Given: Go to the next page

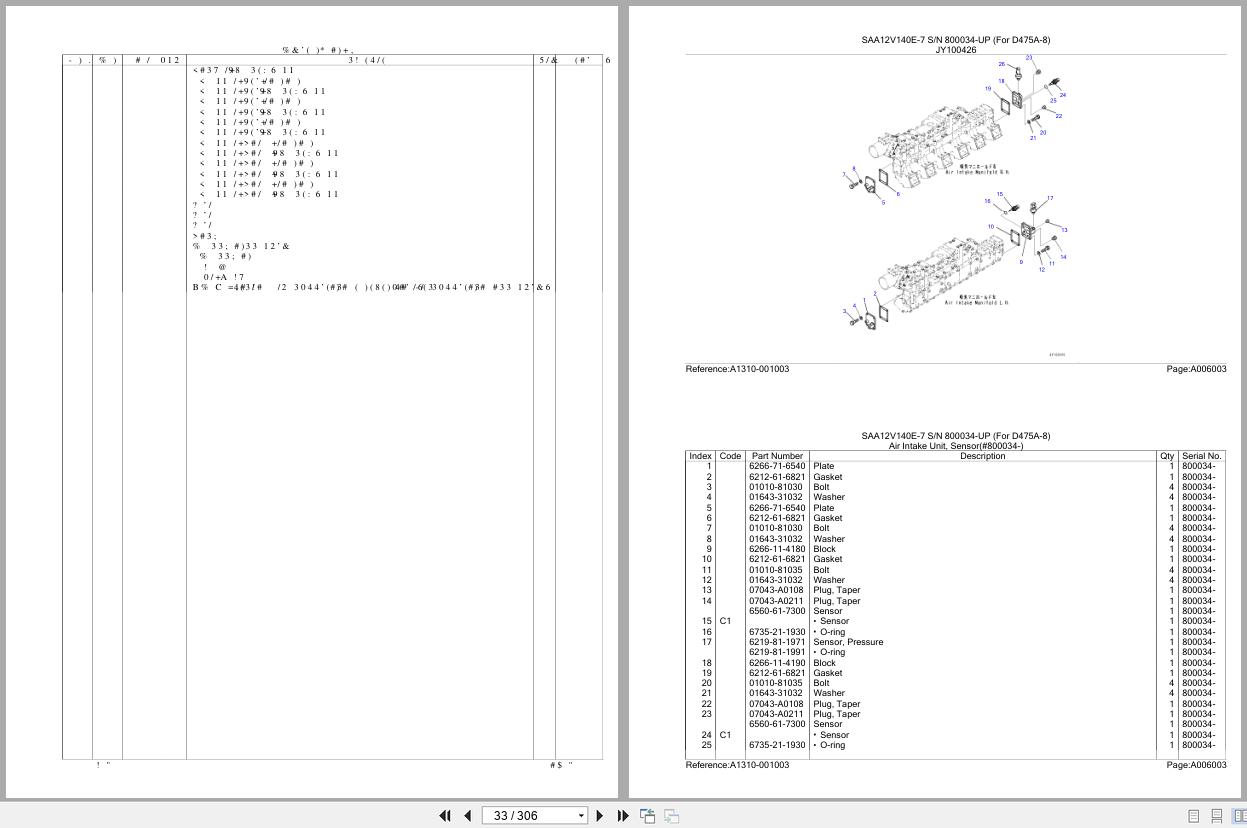Looking at the screenshot, I should click(x=600, y=816).
